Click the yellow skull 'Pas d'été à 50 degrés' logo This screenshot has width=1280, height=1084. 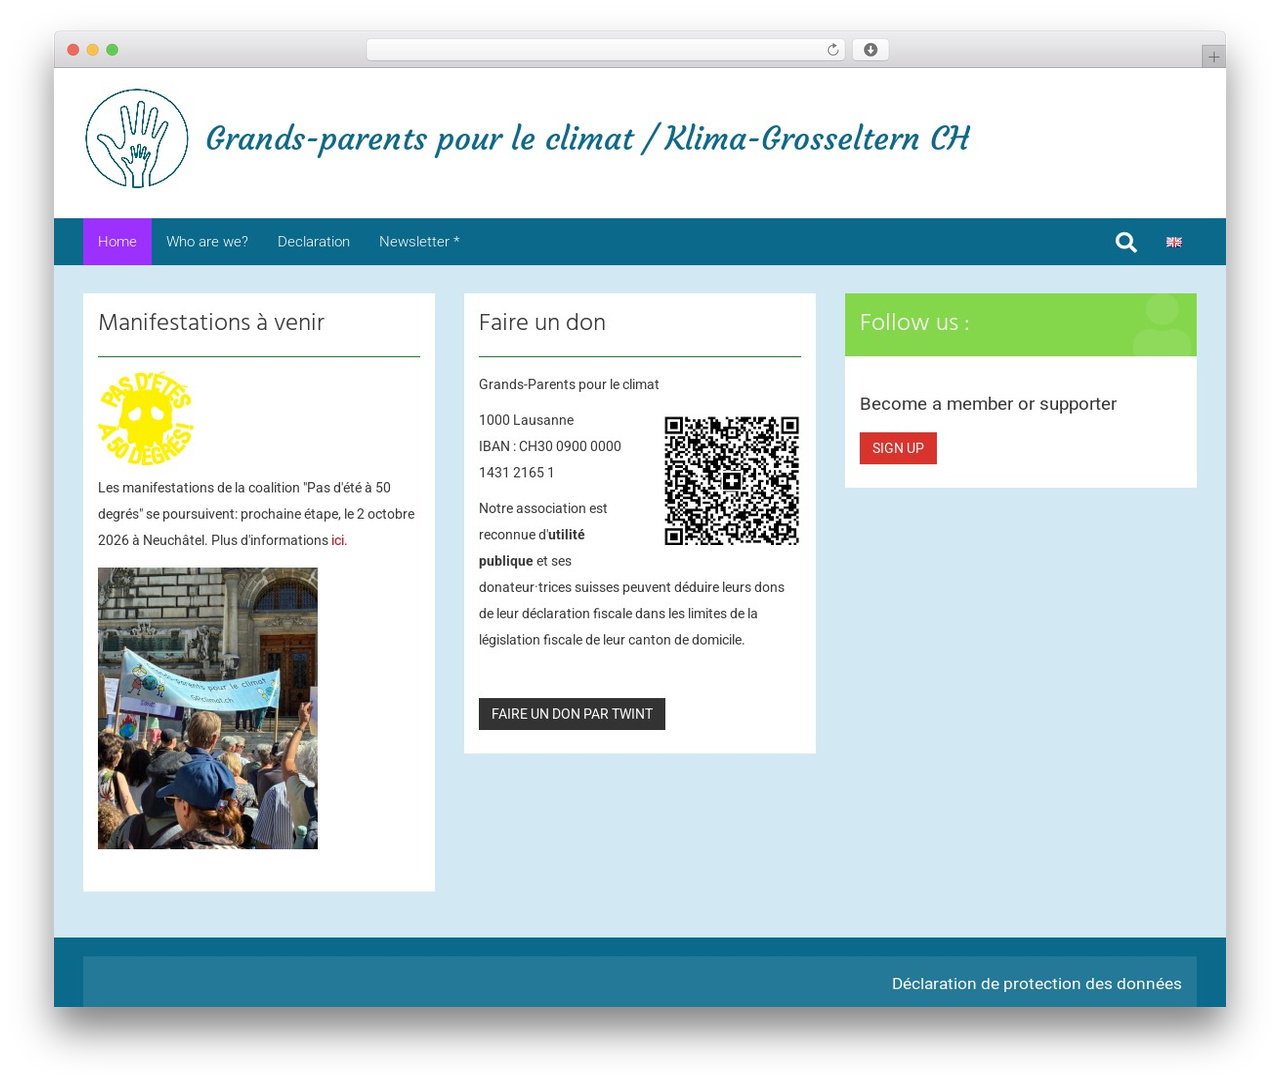146,418
